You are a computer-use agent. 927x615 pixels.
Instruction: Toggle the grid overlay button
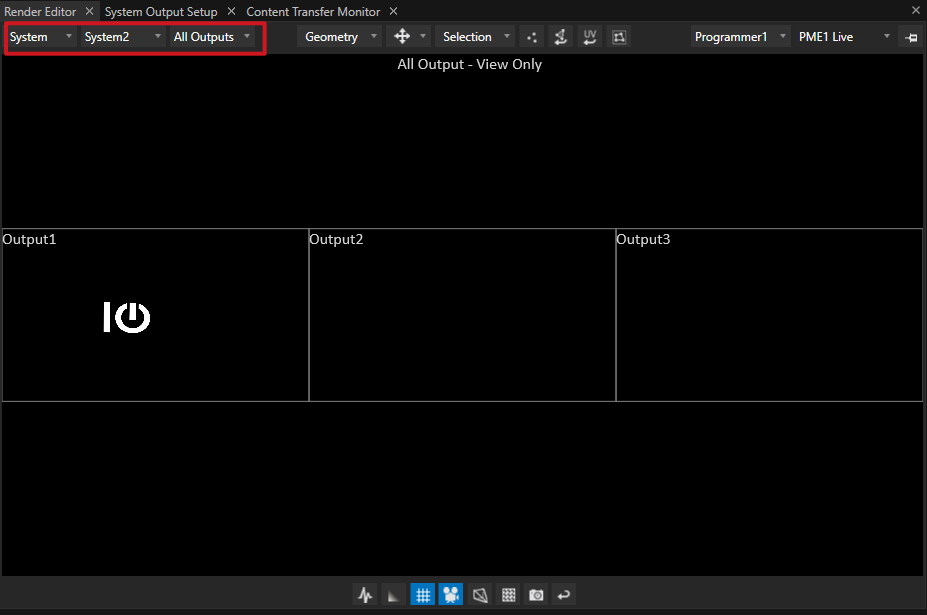[422, 594]
